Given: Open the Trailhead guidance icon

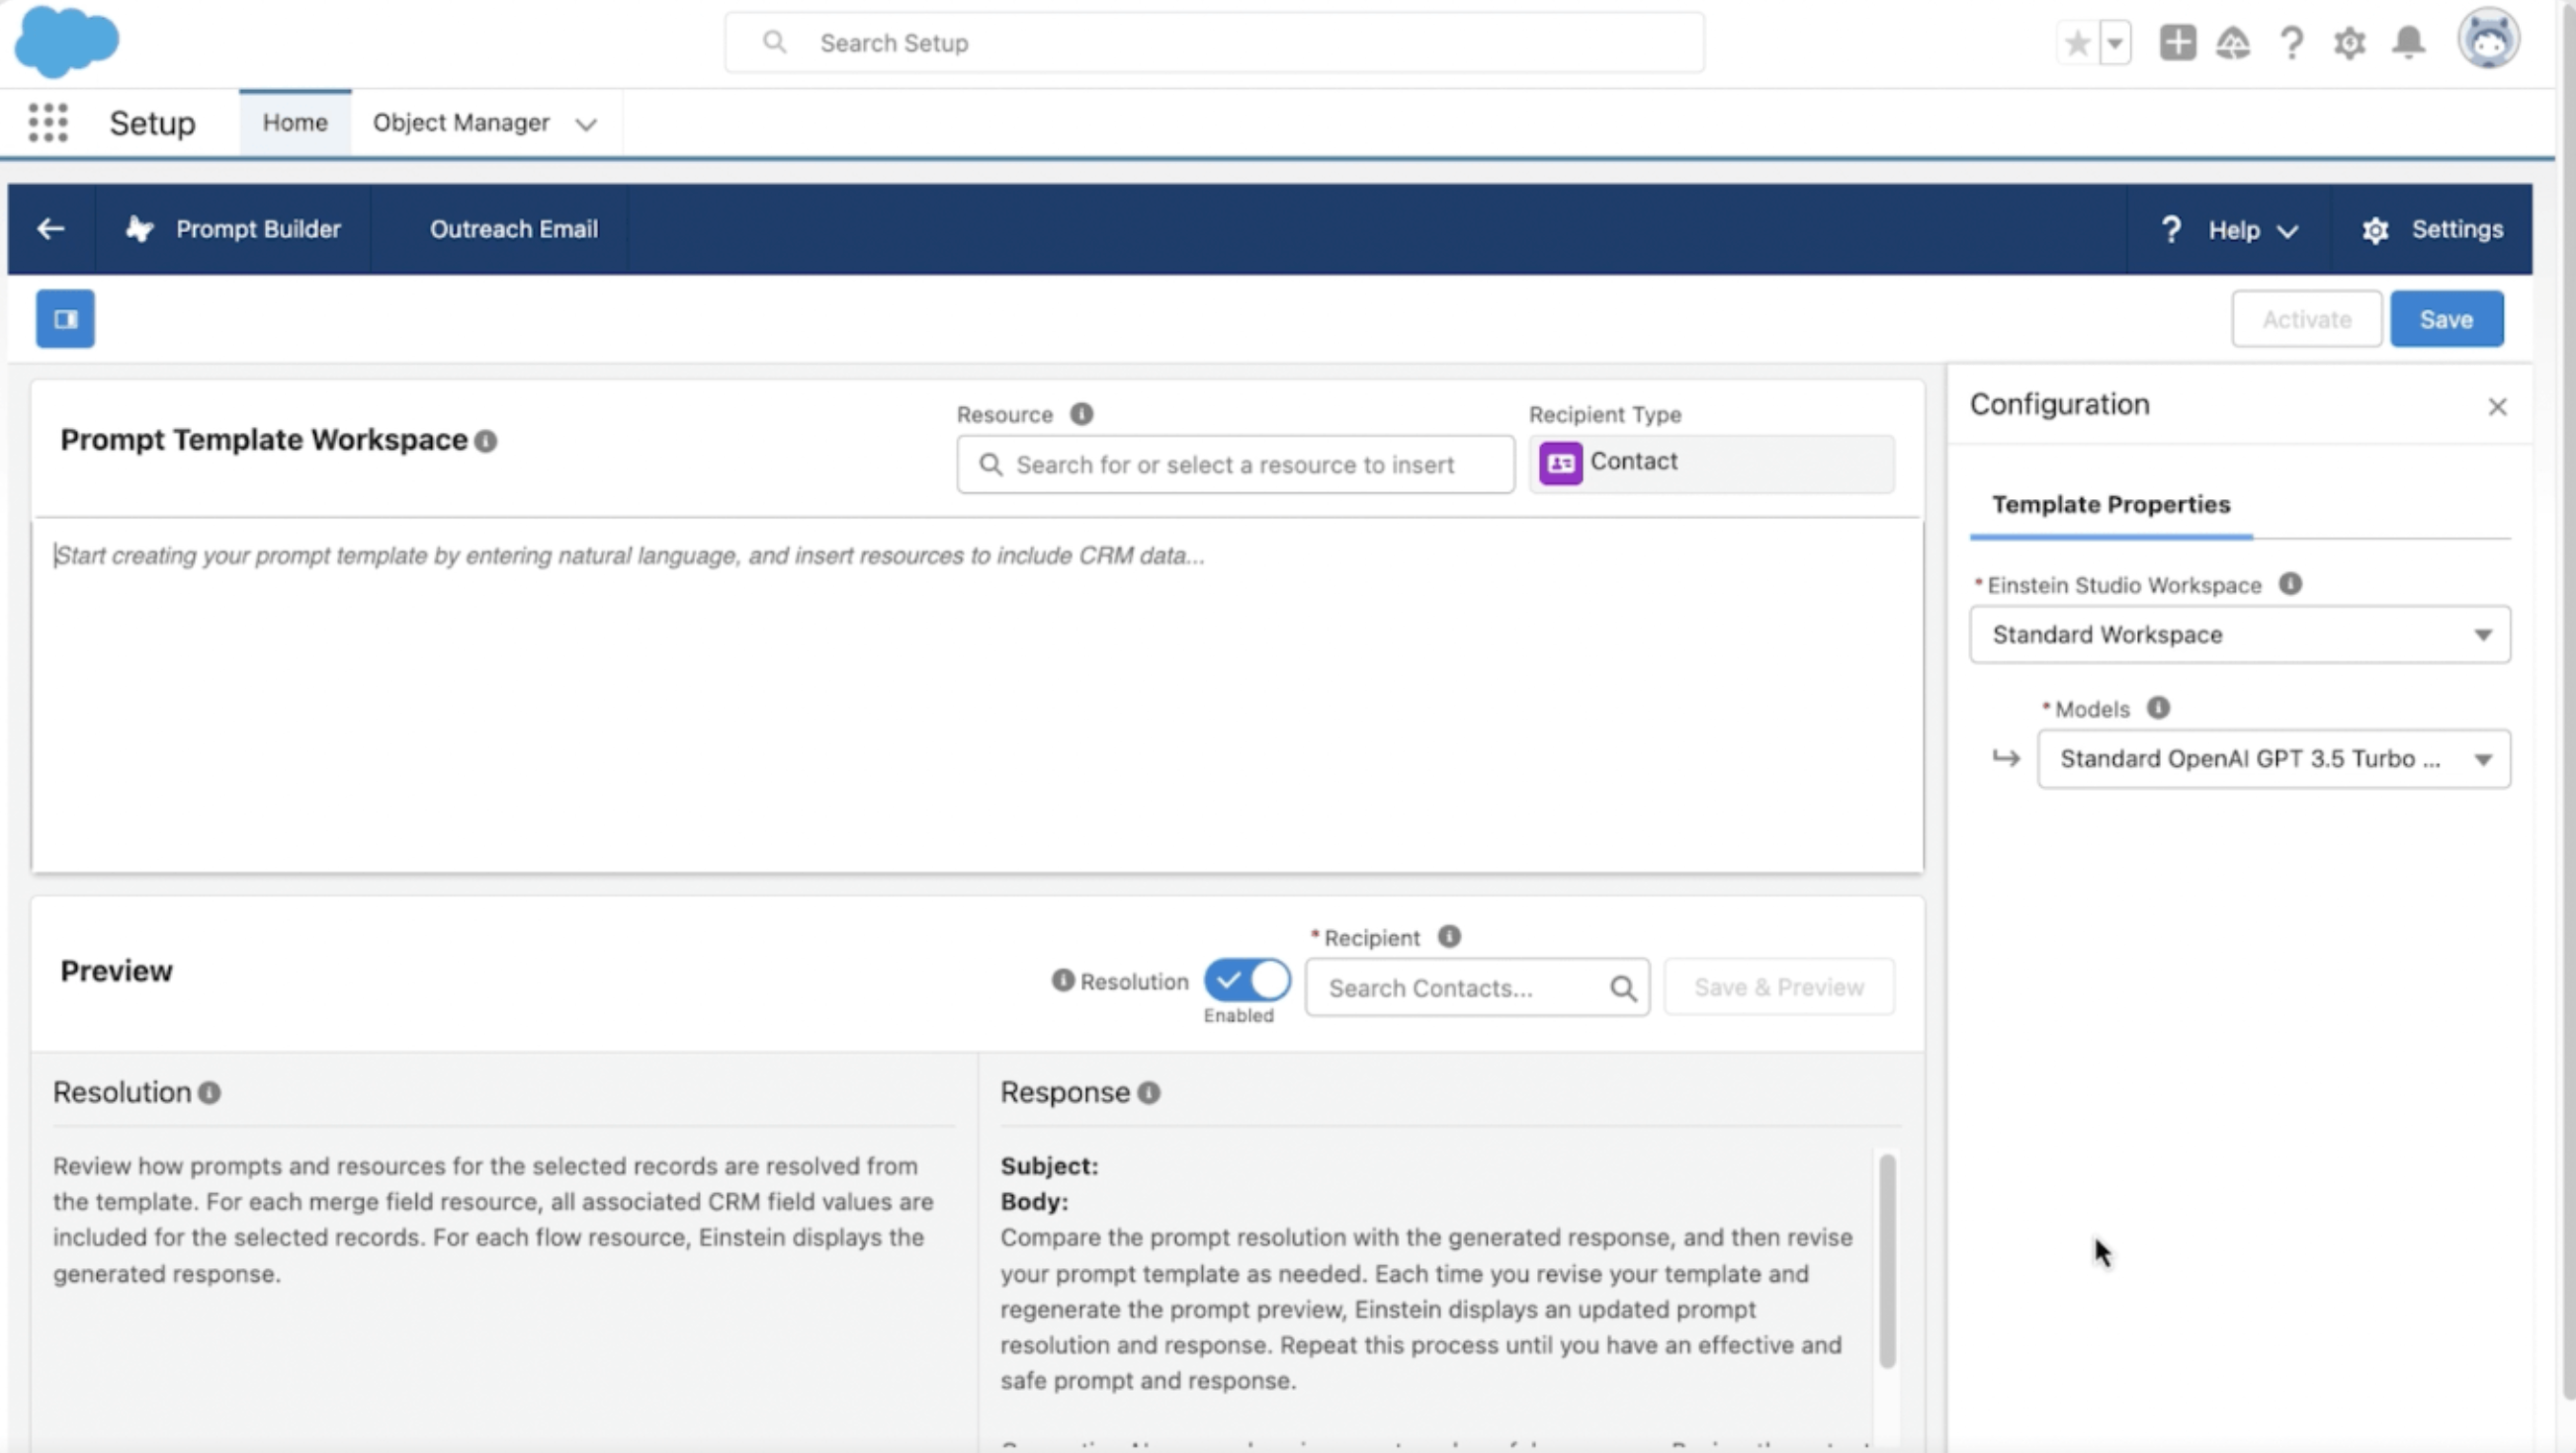Looking at the screenshot, I should (x=2233, y=43).
